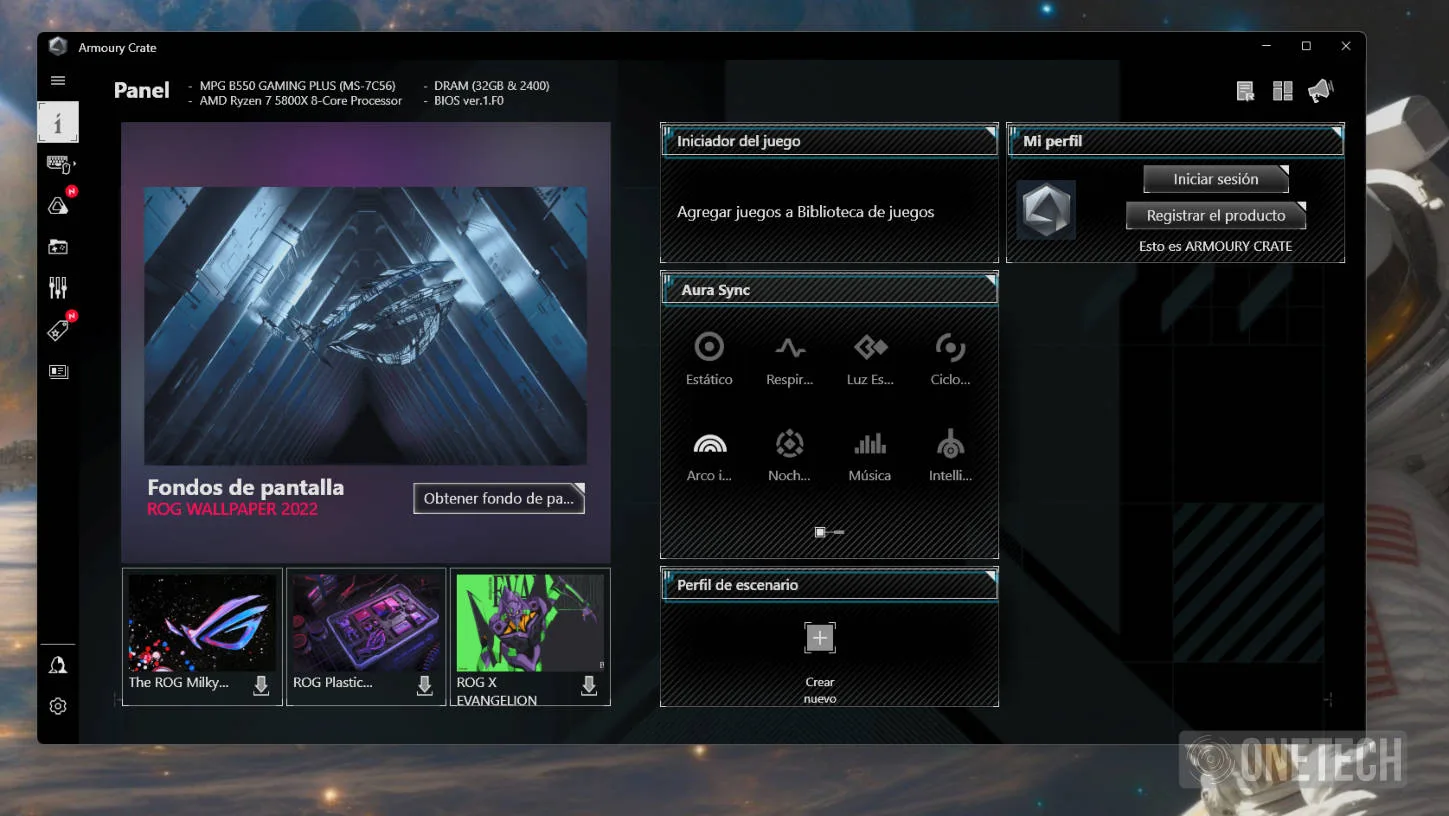
Task: Open the Aura Sync triangle icon in sidebar
Action: click(x=59, y=204)
